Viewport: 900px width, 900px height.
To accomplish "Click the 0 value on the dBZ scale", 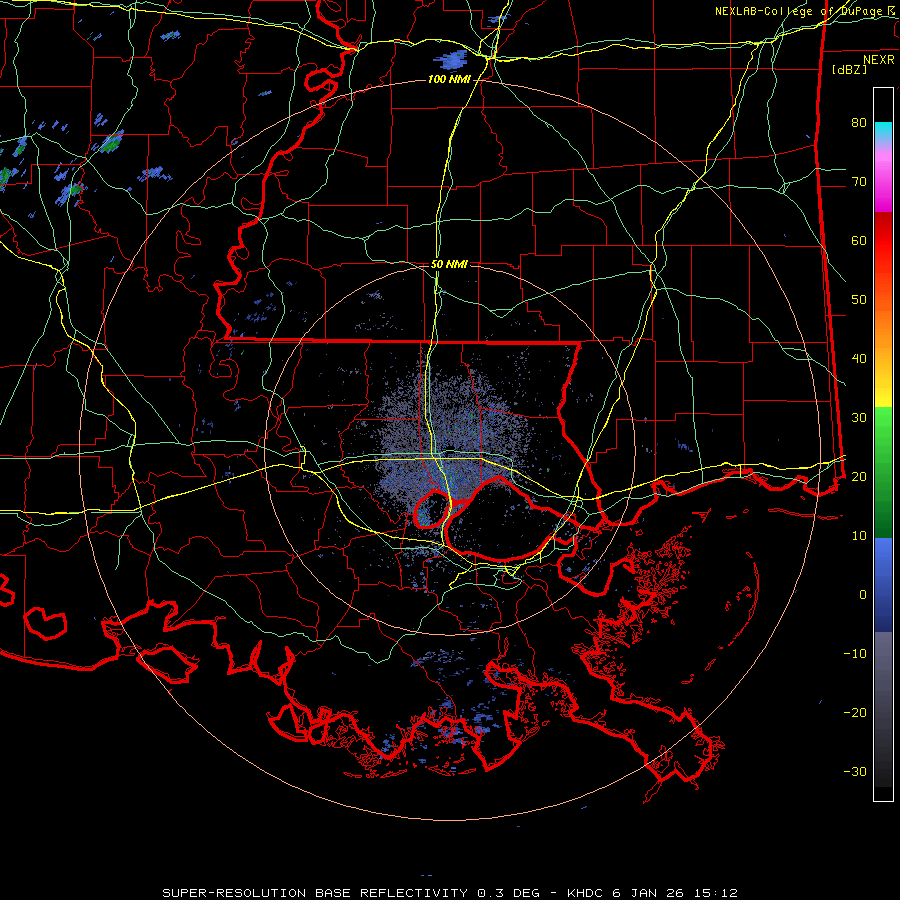I will click(863, 595).
